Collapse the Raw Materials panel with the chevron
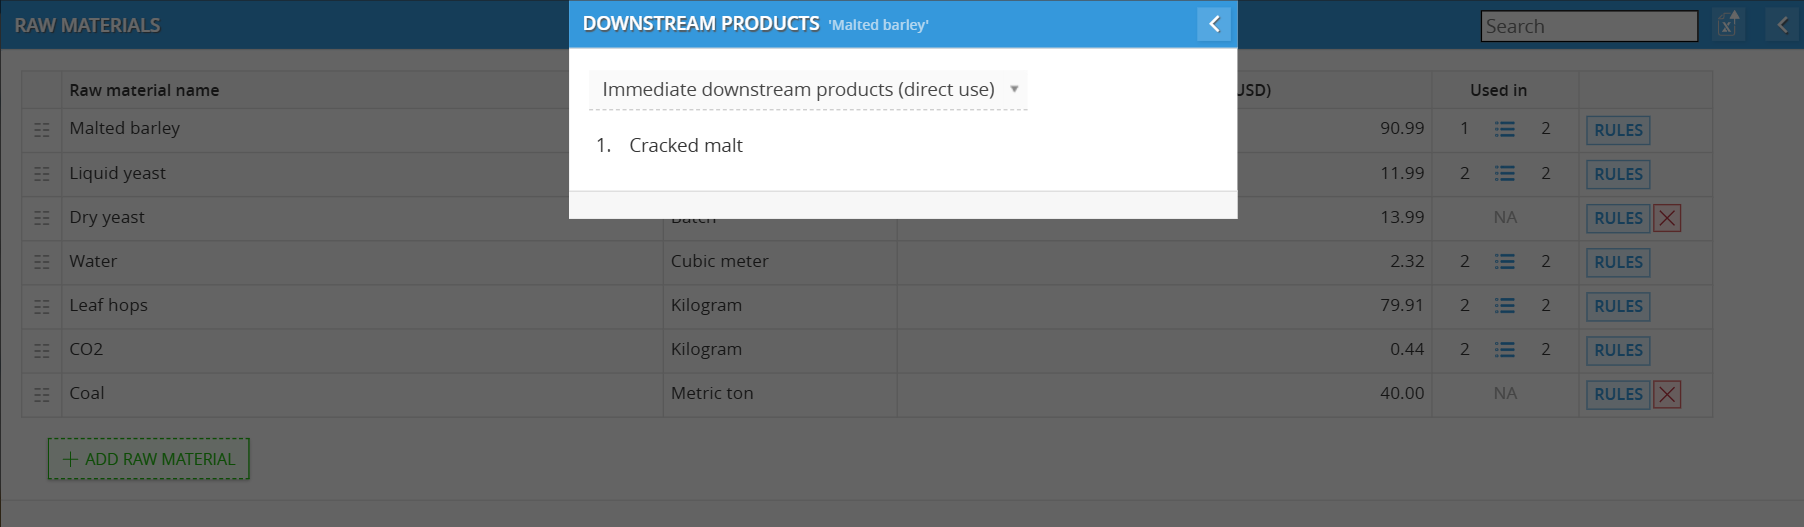 coord(1782,25)
